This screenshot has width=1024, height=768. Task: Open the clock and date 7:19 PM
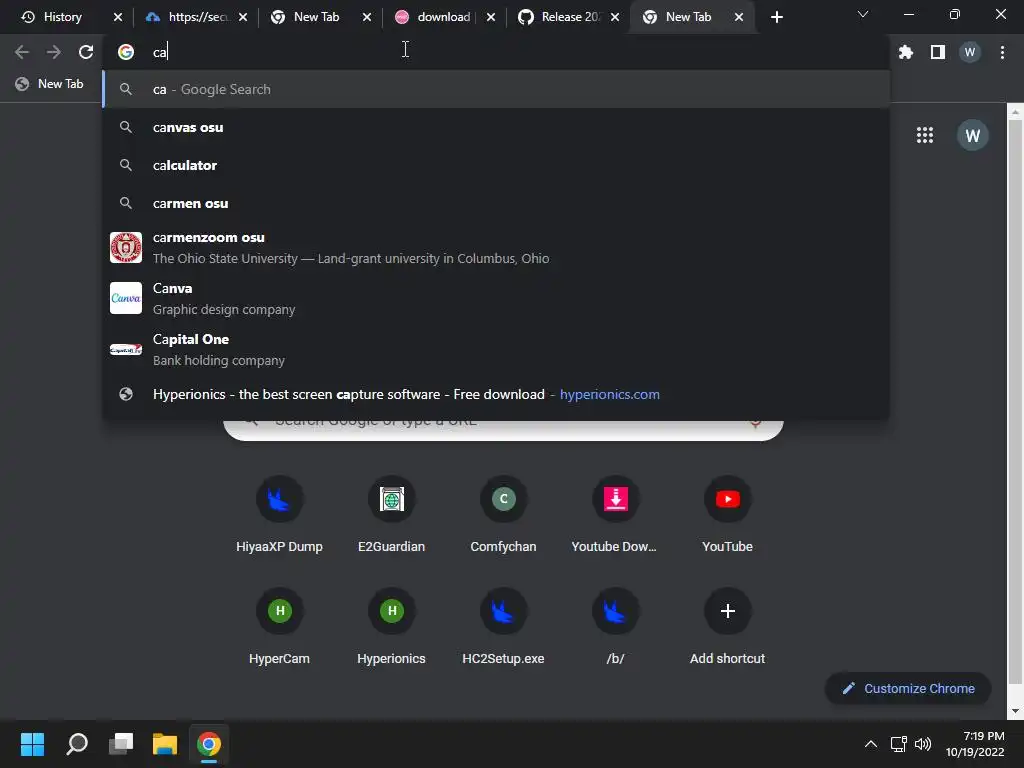coord(975,744)
